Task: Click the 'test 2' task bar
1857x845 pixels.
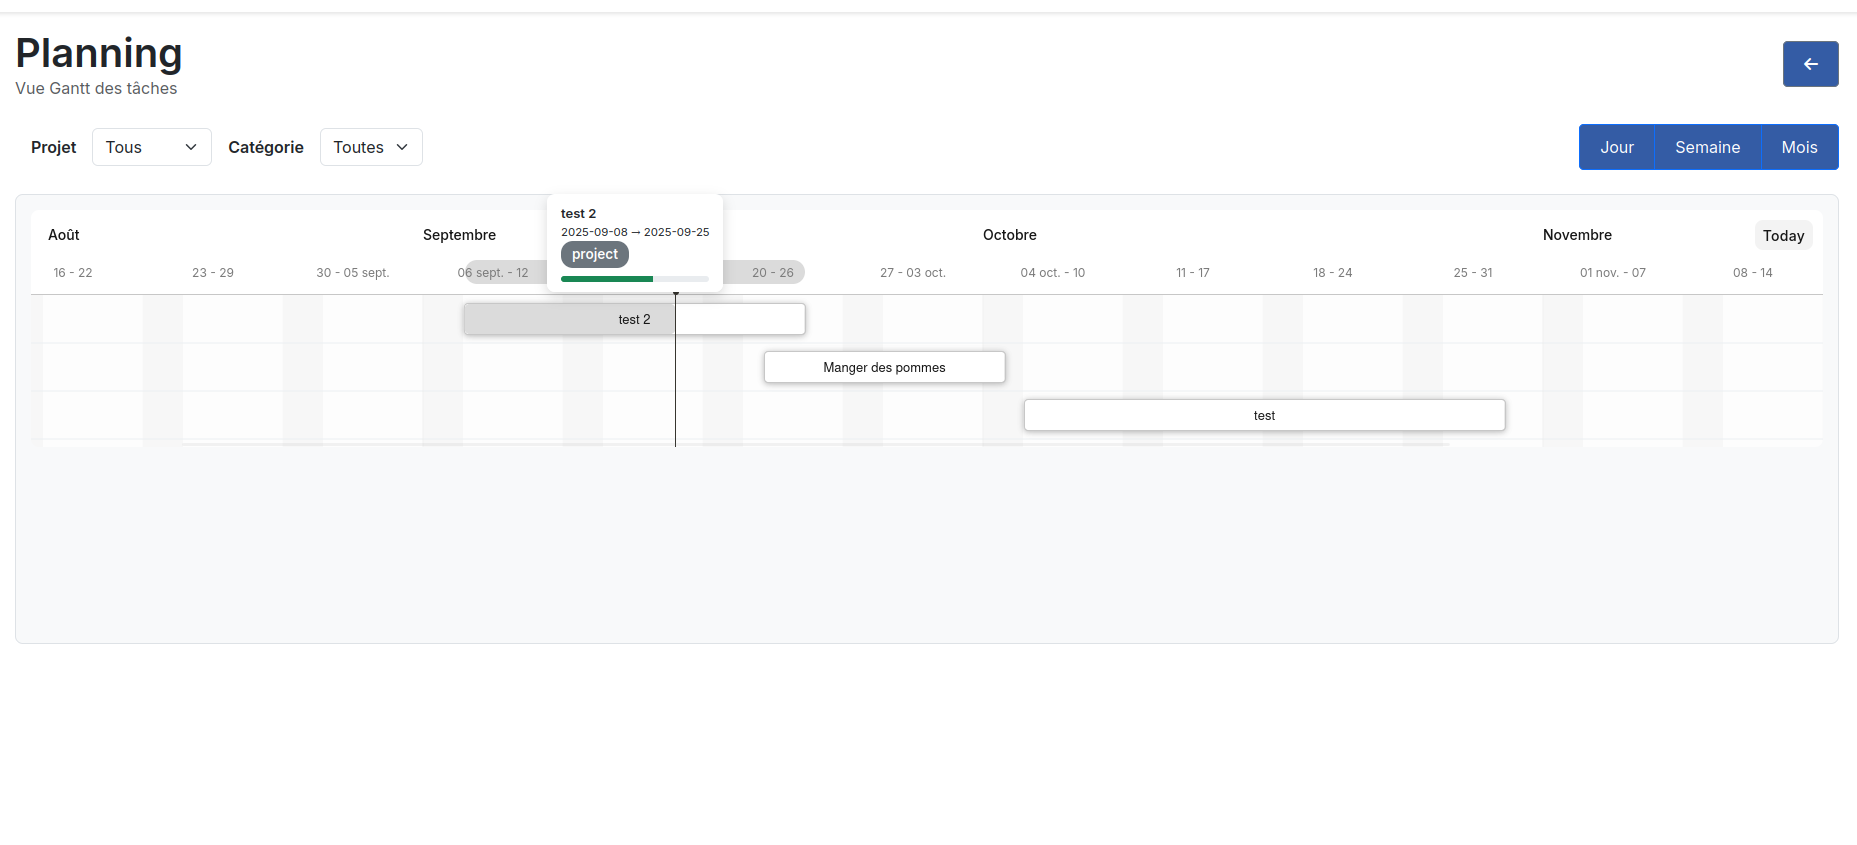Action: [x=634, y=320]
